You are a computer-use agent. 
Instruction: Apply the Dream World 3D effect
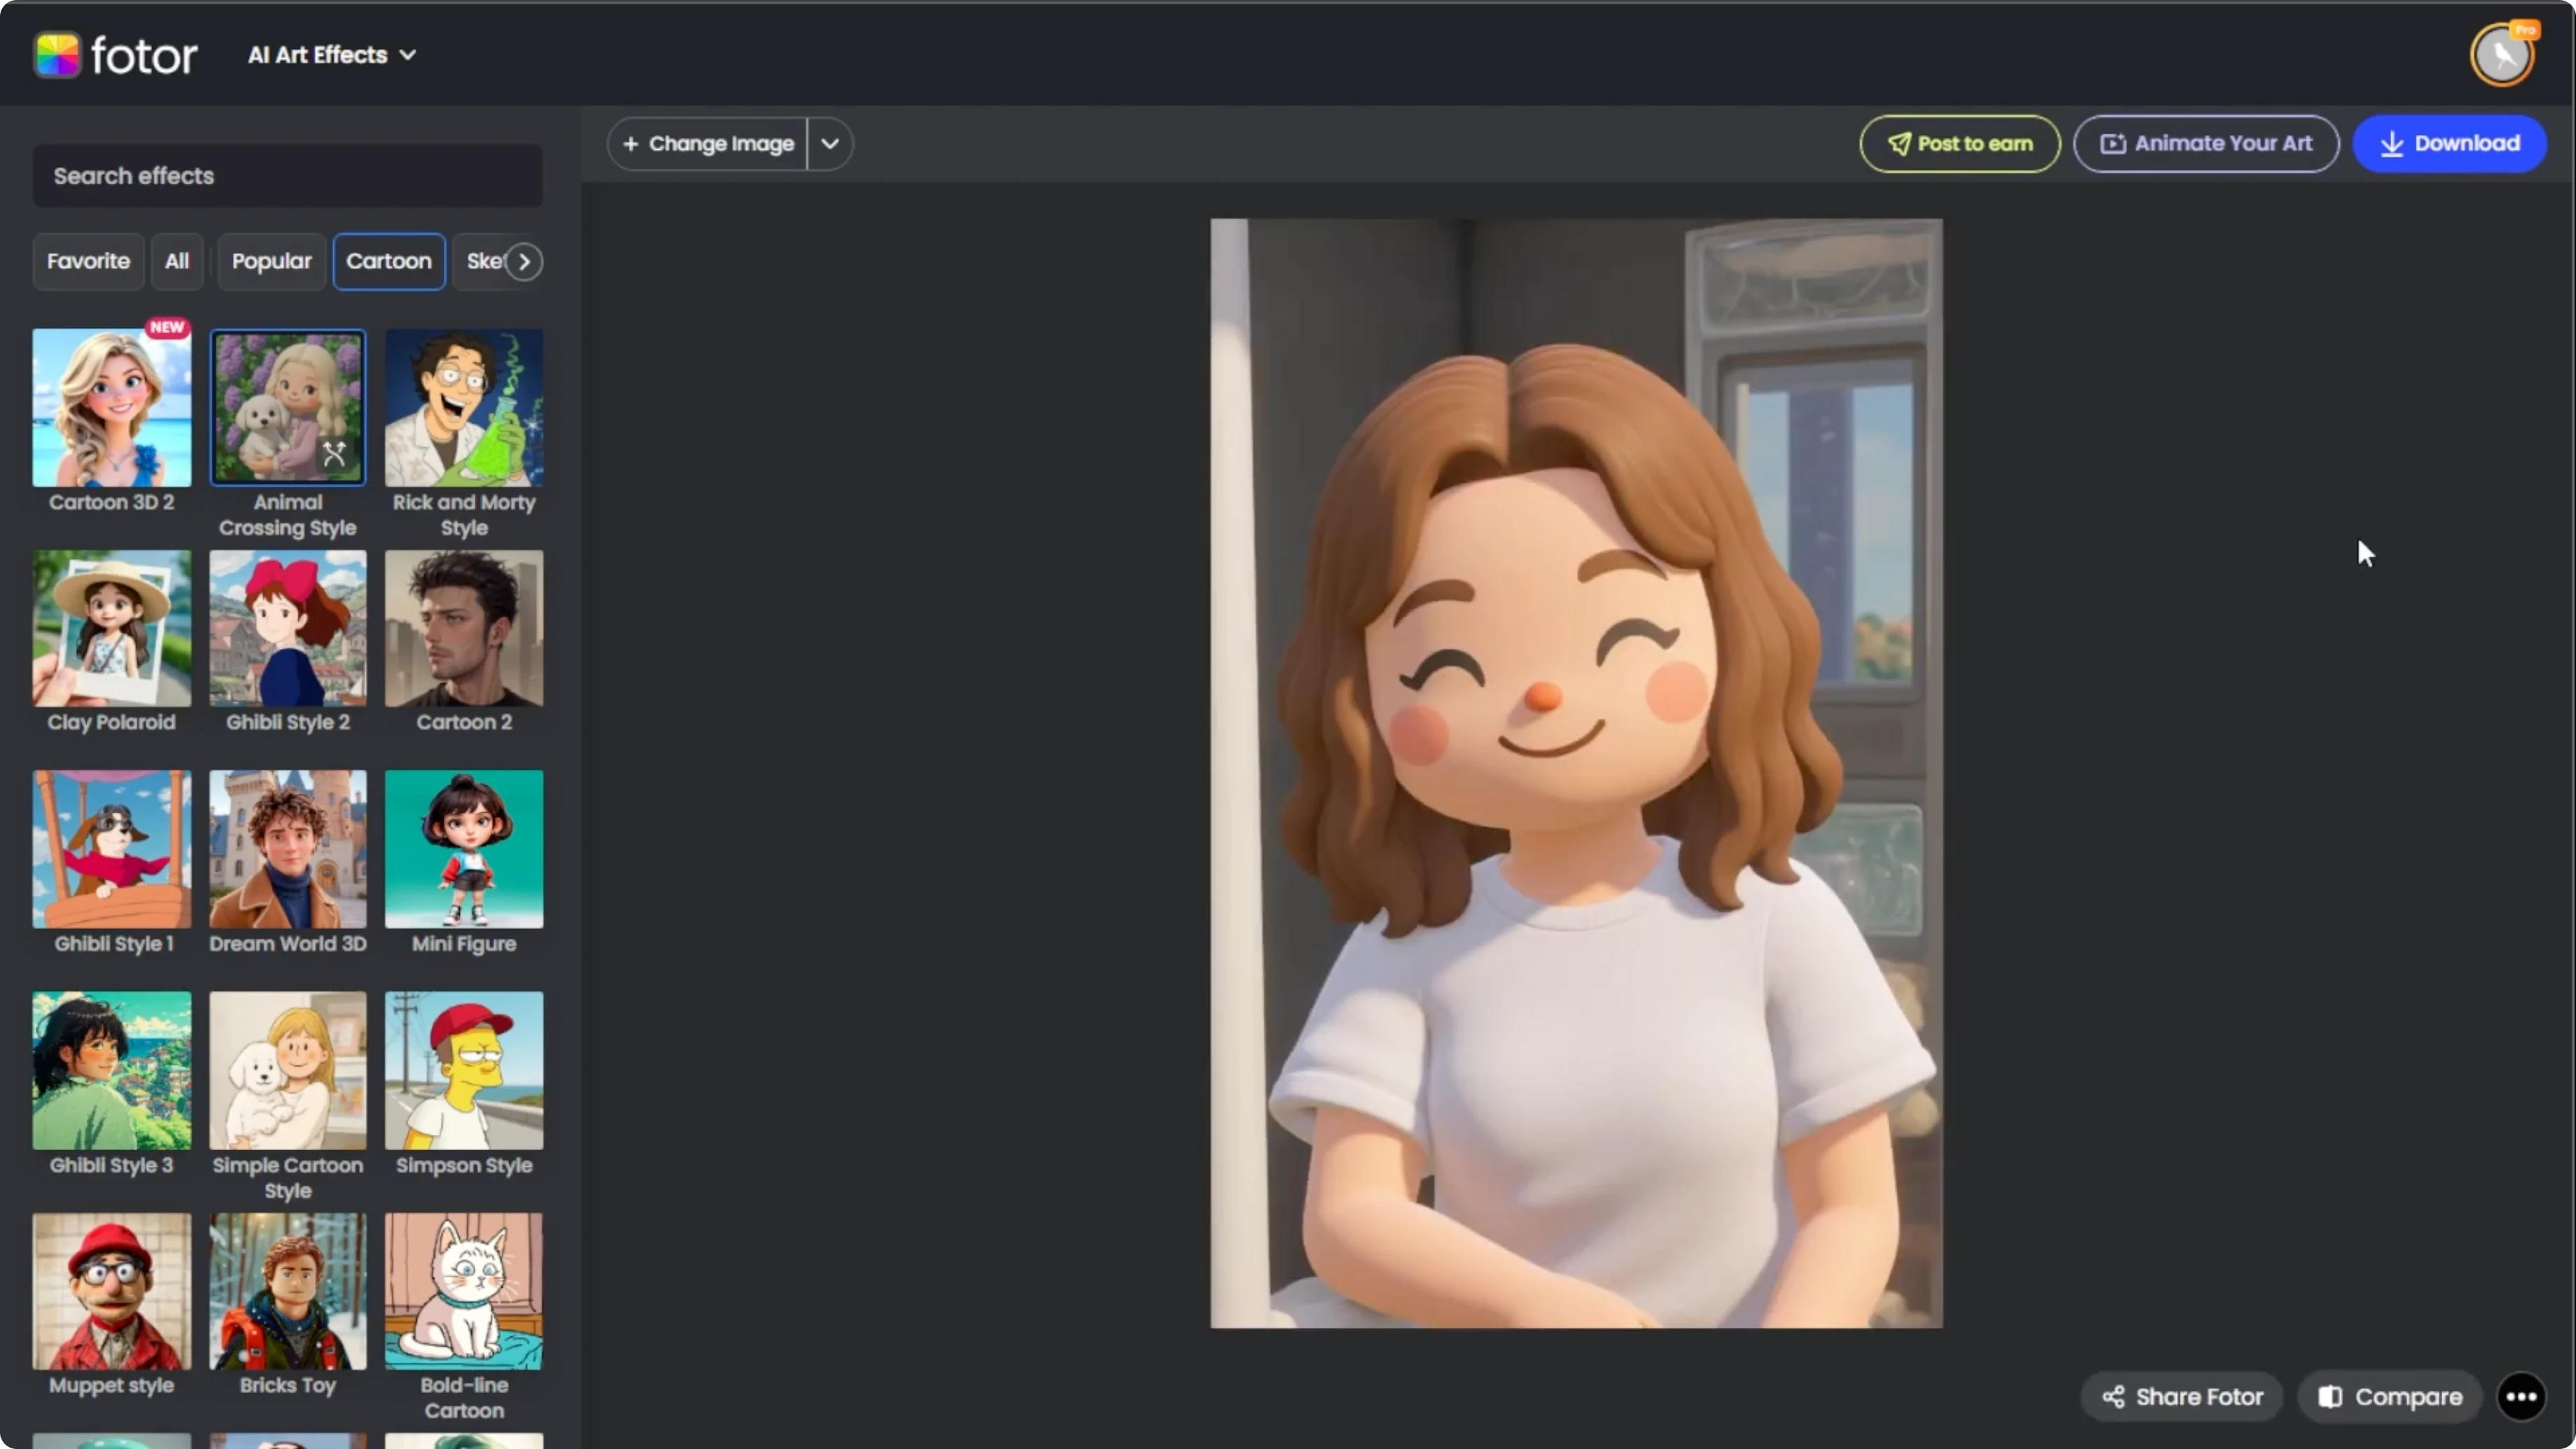tap(288, 849)
